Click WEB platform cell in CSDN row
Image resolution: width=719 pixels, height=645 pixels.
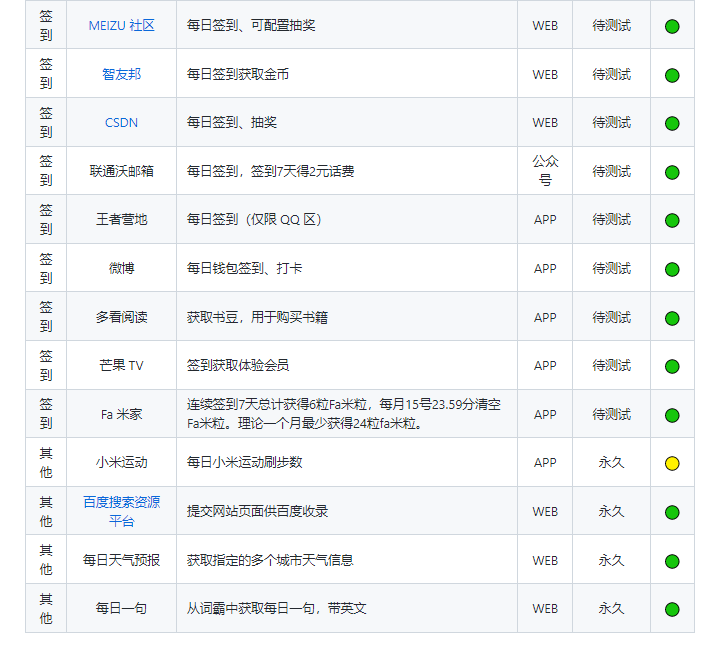coord(545,123)
